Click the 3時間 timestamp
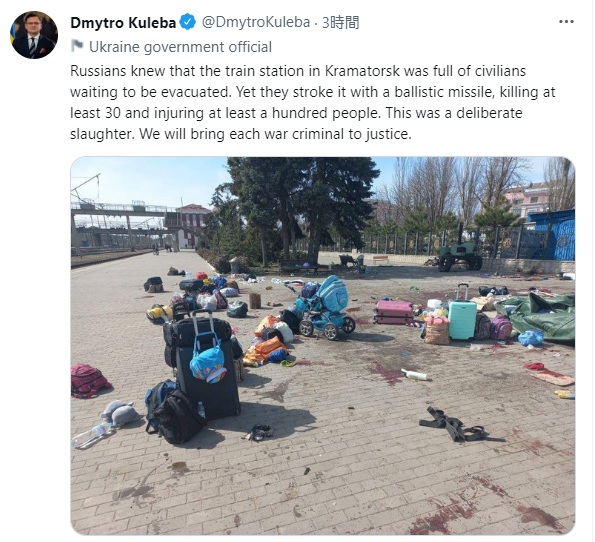595x542 pixels. click(x=340, y=23)
